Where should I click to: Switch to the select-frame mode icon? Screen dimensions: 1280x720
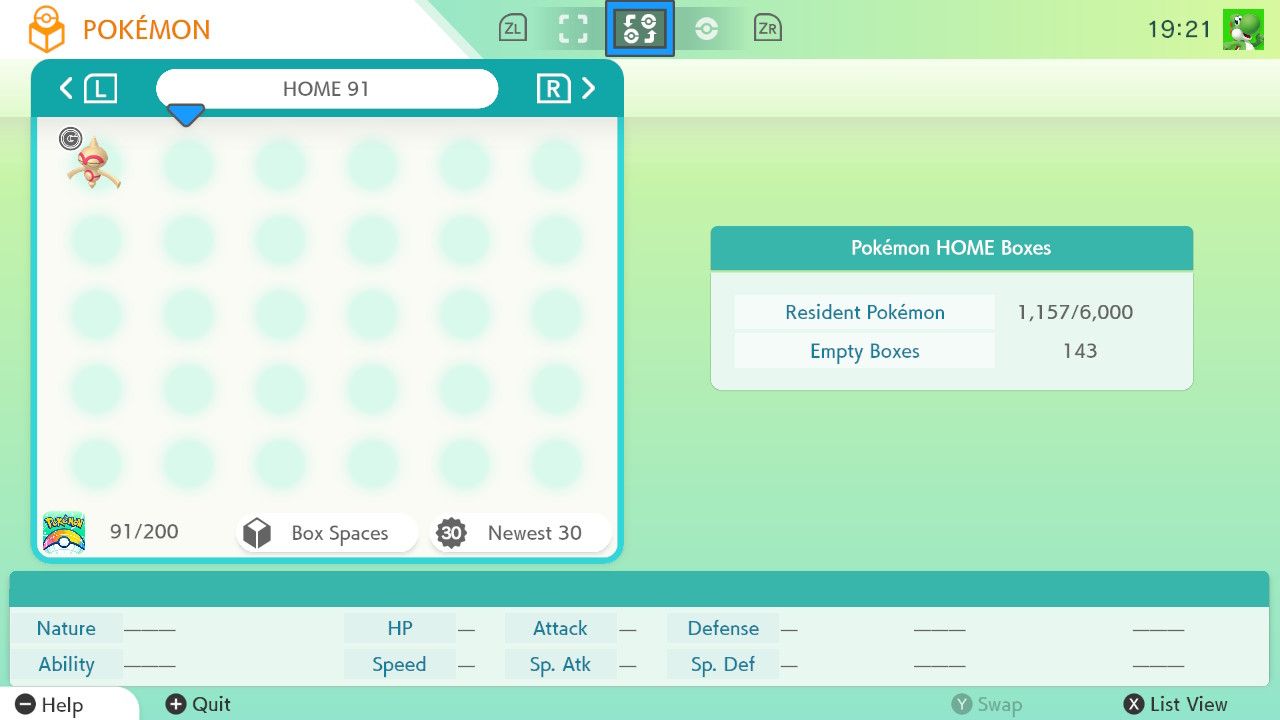573,29
